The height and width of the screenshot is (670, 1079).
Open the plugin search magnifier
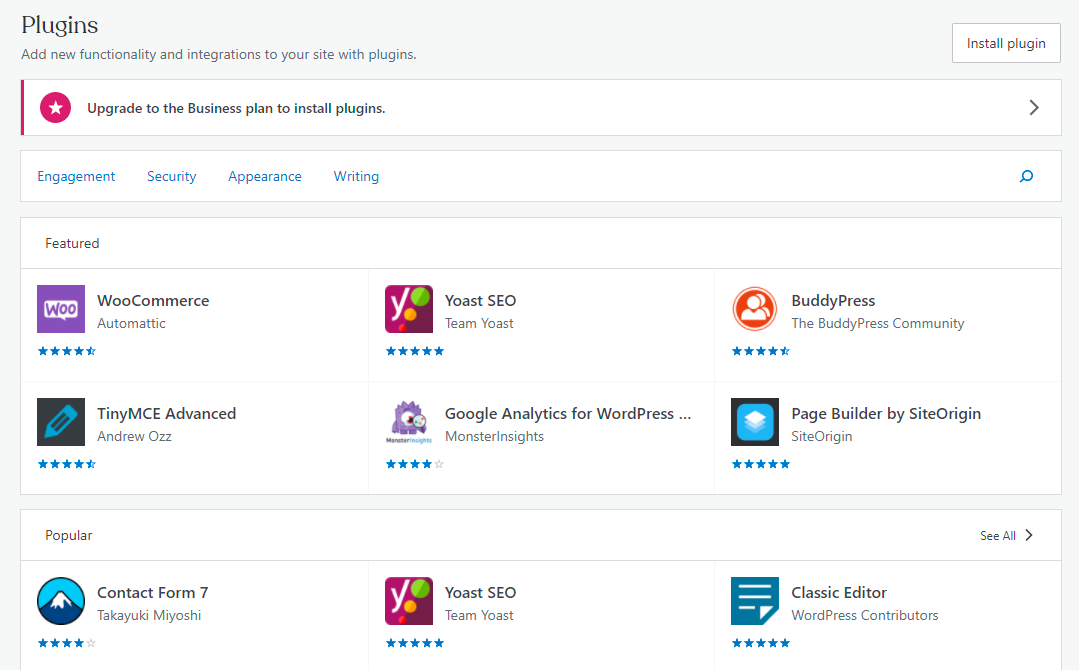coord(1026,177)
